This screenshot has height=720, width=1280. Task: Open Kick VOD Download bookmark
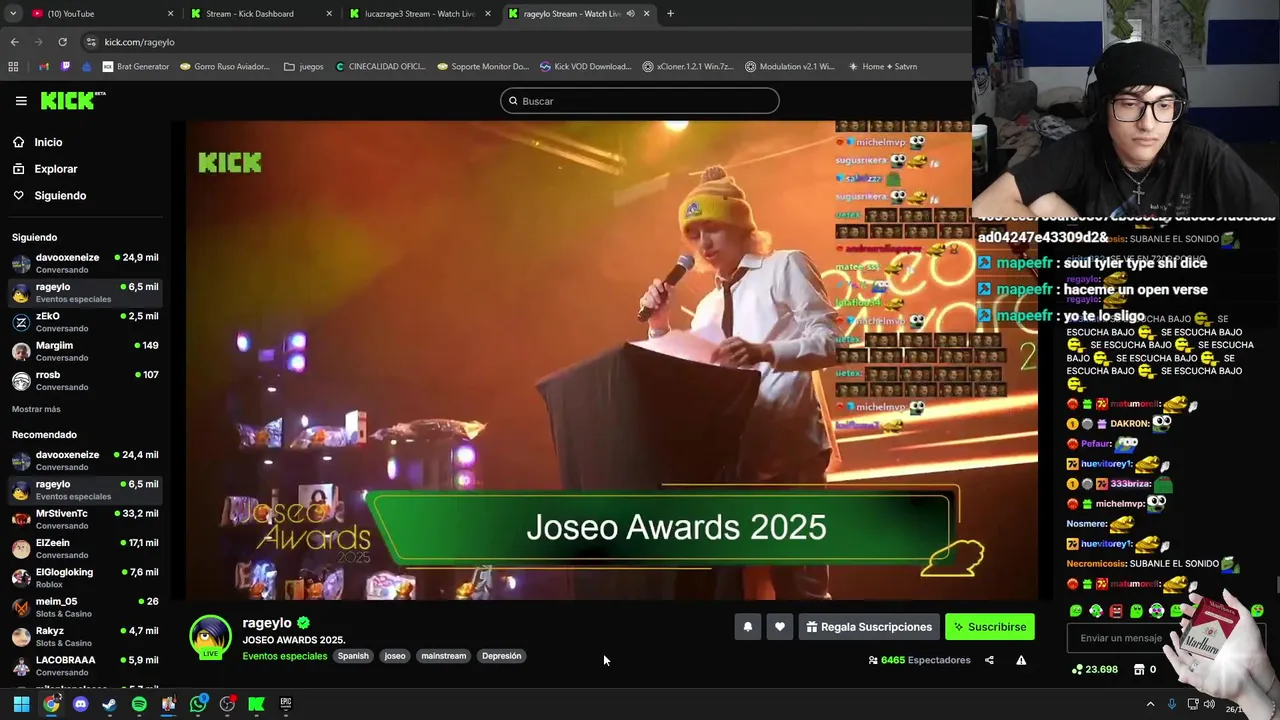[x=585, y=67]
